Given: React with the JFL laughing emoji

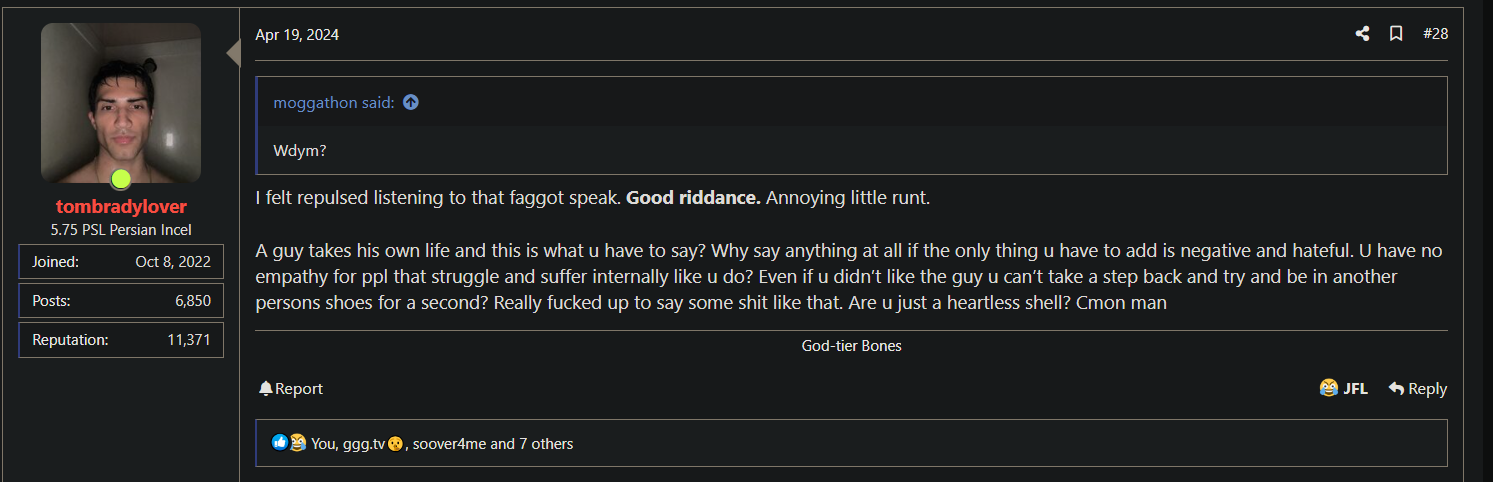Looking at the screenshot, I should (1343, 389).
